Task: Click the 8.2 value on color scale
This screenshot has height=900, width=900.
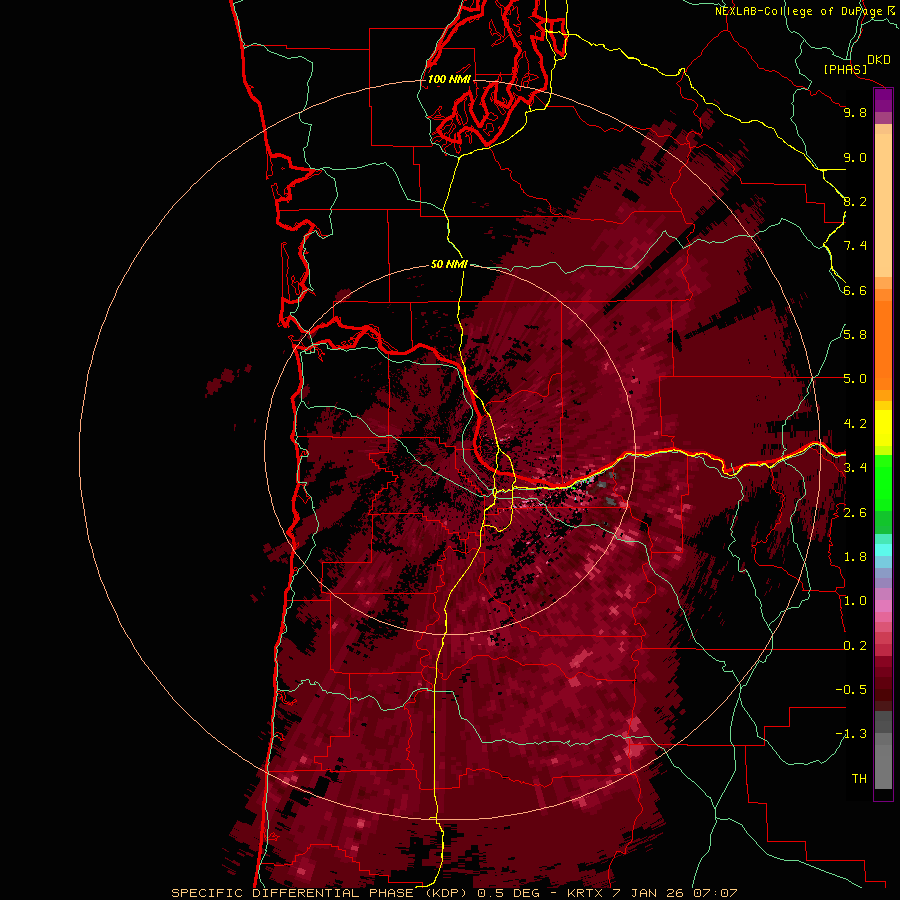Action: 855,201
